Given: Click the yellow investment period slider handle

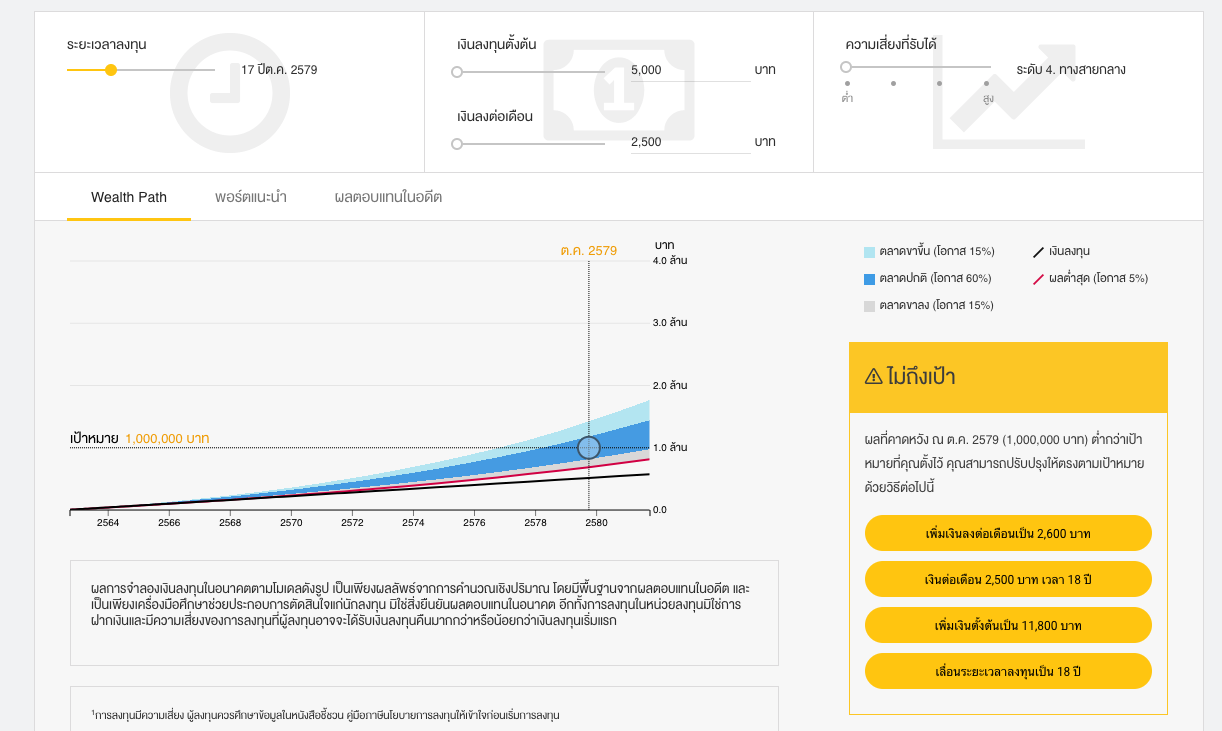Looking at the screenshot, I should tap(111, 70).
